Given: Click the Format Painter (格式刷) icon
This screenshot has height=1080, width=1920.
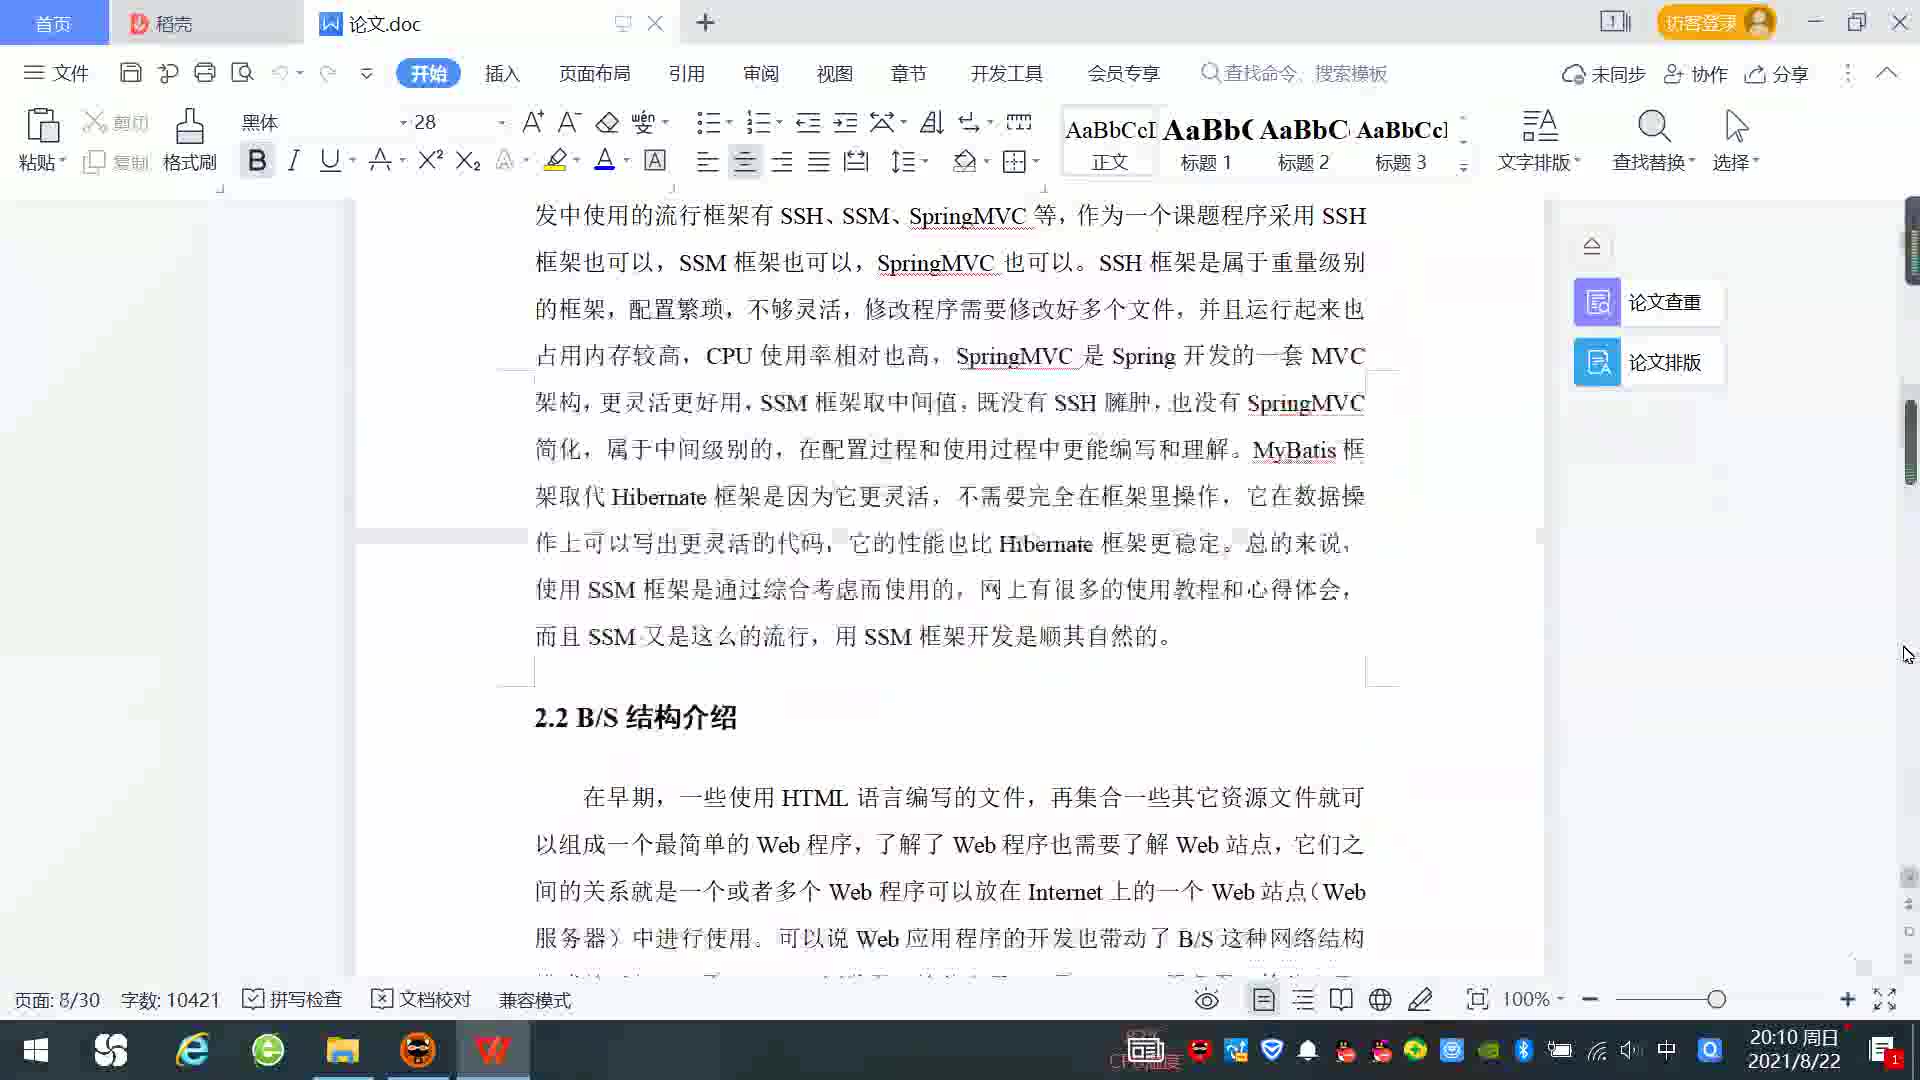Looking at the screenshot, I should click(189, 128).
